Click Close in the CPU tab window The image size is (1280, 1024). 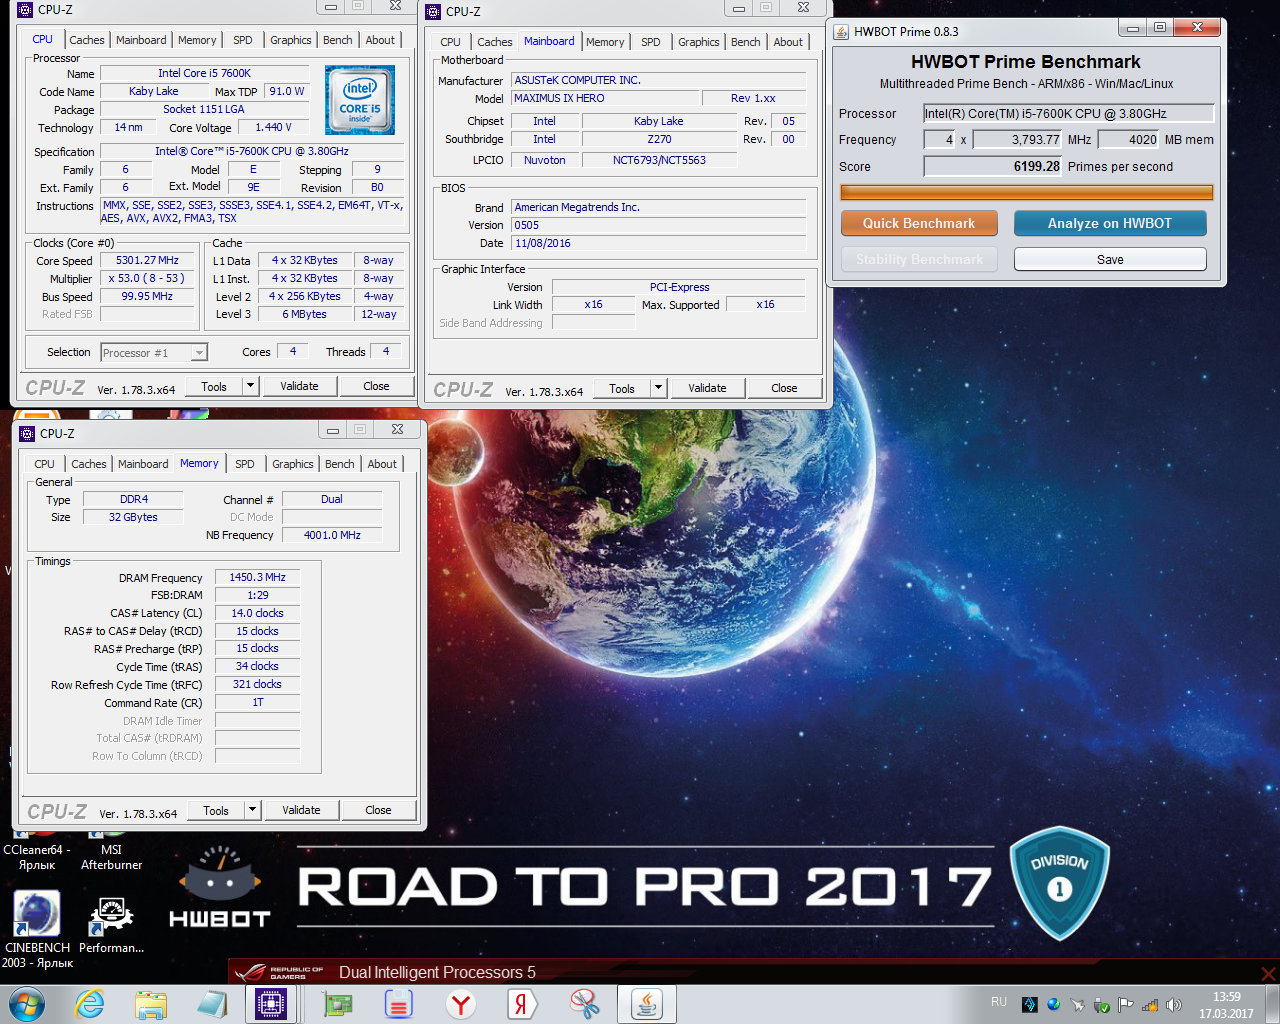[376, 386]
